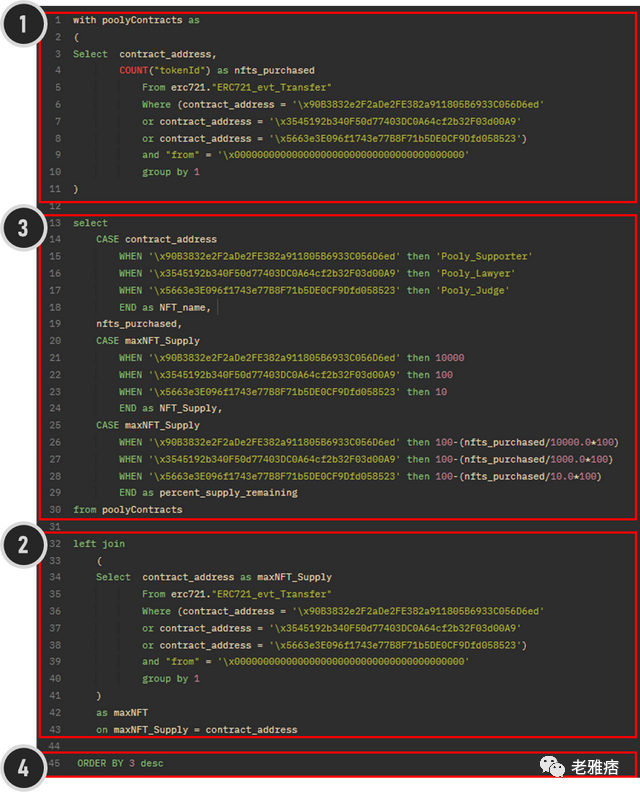640x796 pixels.
Task: Click the value 10000 on line 21
Action: pyautogui.click(x=450, y=358)
